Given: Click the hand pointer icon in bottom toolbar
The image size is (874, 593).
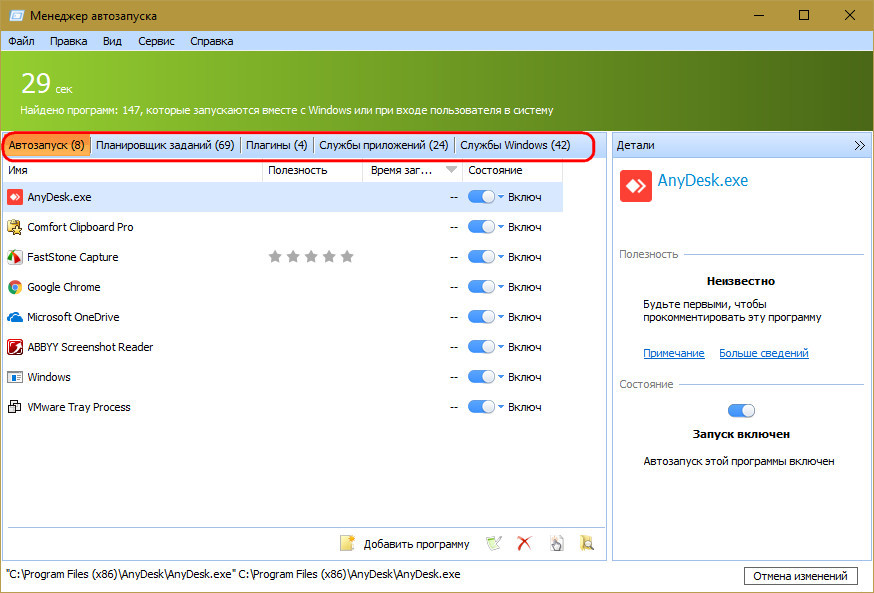Looking at the screenshot, I should coord(556,543).
